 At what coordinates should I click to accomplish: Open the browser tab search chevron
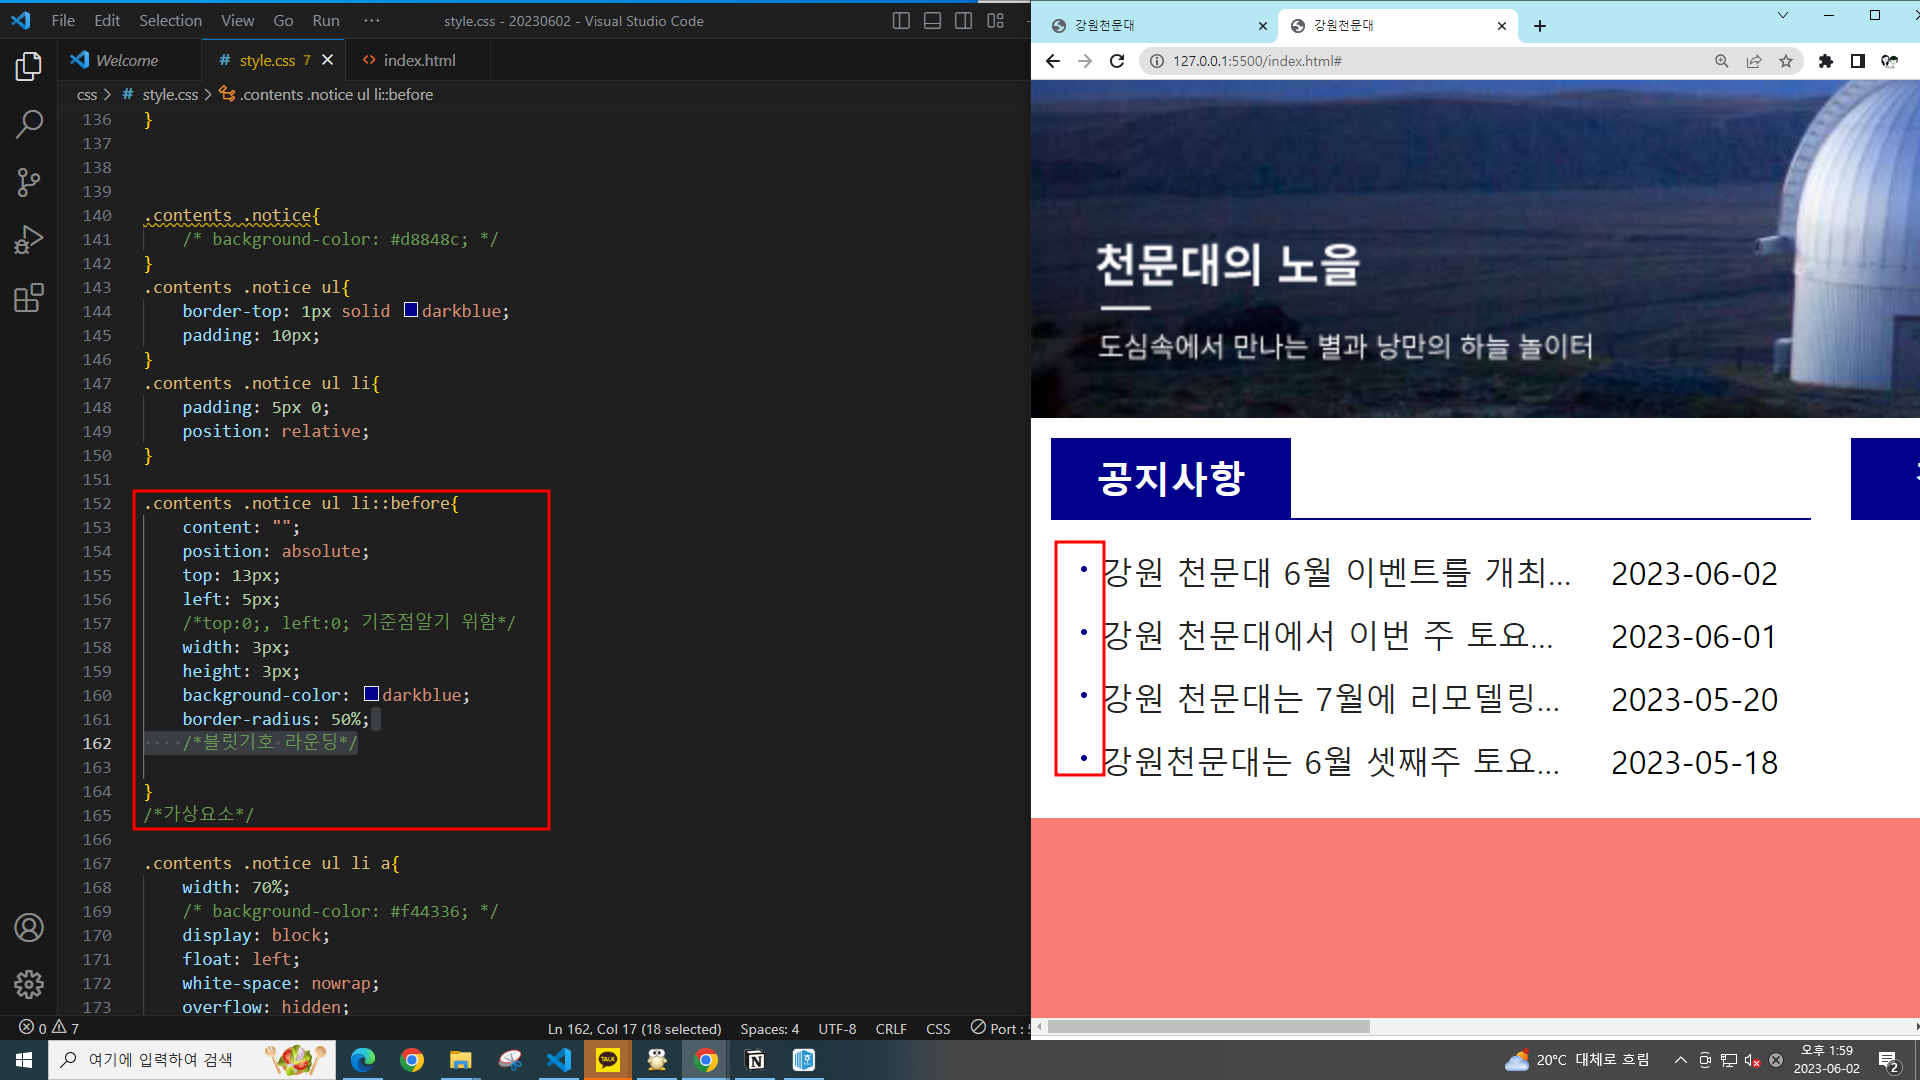click(x=1782, y=15)
